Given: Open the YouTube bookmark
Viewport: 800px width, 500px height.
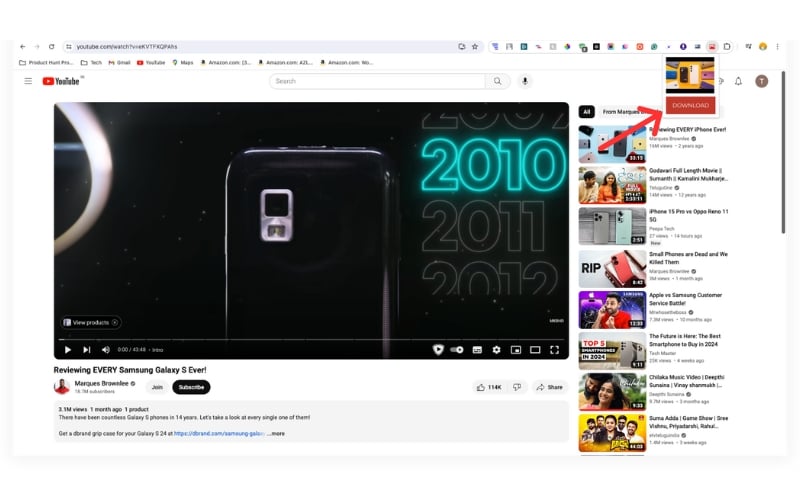Looking at the screenshot, I should 151,63.
